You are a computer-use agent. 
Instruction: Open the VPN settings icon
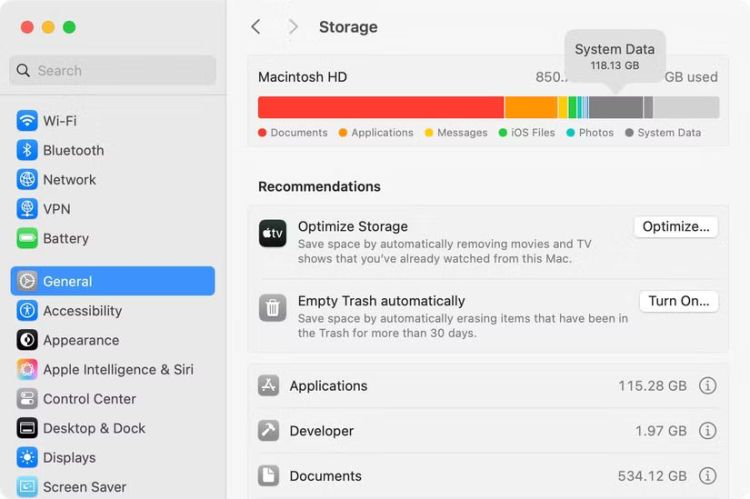[27, 209]
